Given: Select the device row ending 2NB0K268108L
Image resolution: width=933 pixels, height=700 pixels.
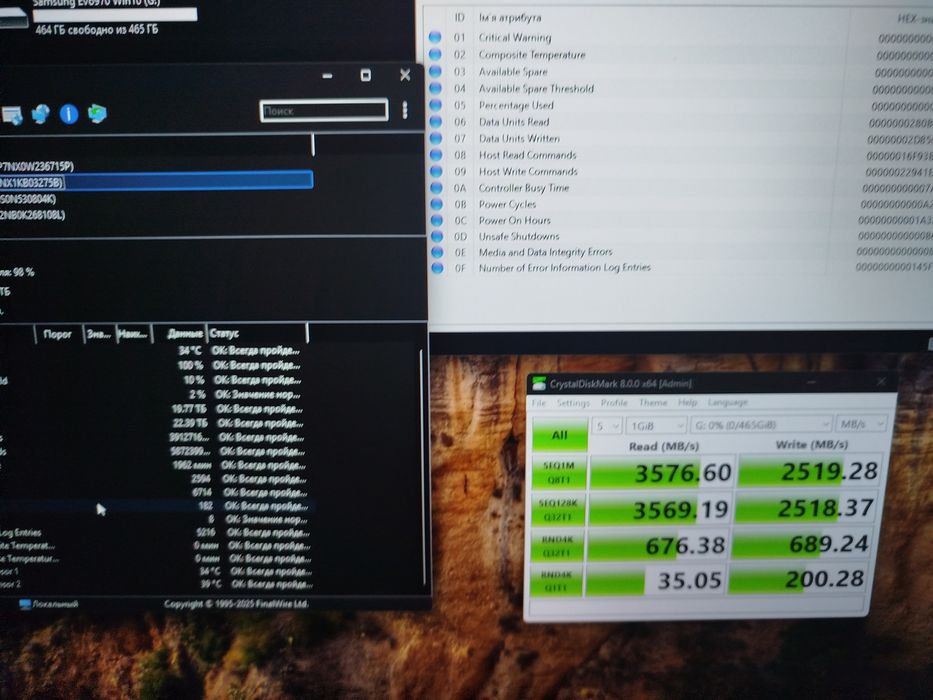Looking at the screenshot, I should click(x=156, y=215).
